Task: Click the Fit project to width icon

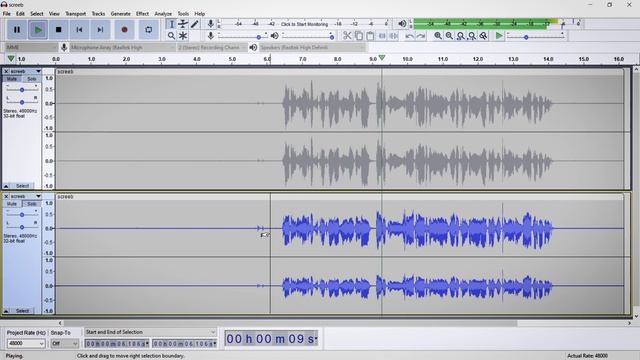Action: pos(472,36)
